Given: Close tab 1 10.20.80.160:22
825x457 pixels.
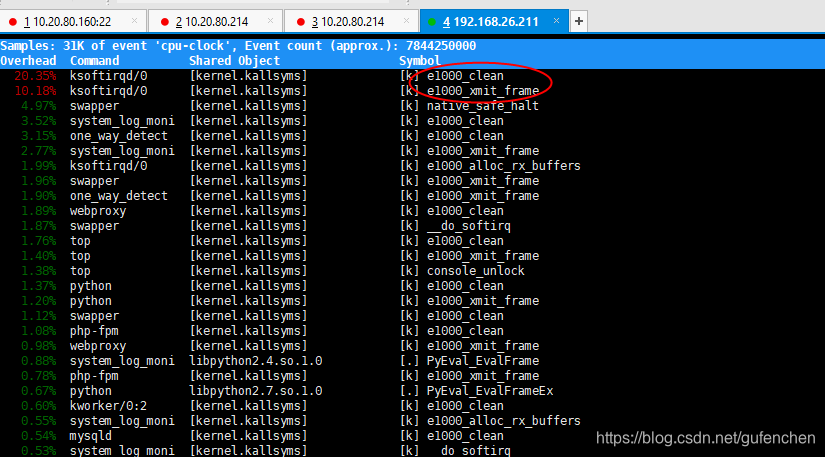Looking at the screenshot, I should pyautogui.click(x=134, y=21).
